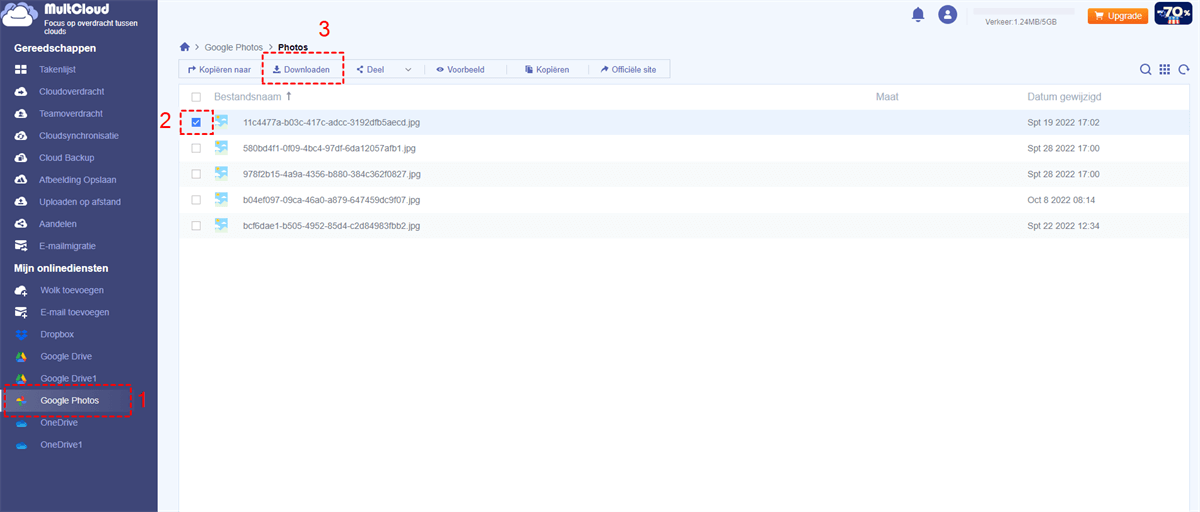The width and height of the screenshot is (1200, 512).
Task: Open Uploaden op afstand in sidebar
Action: [78, 202]
